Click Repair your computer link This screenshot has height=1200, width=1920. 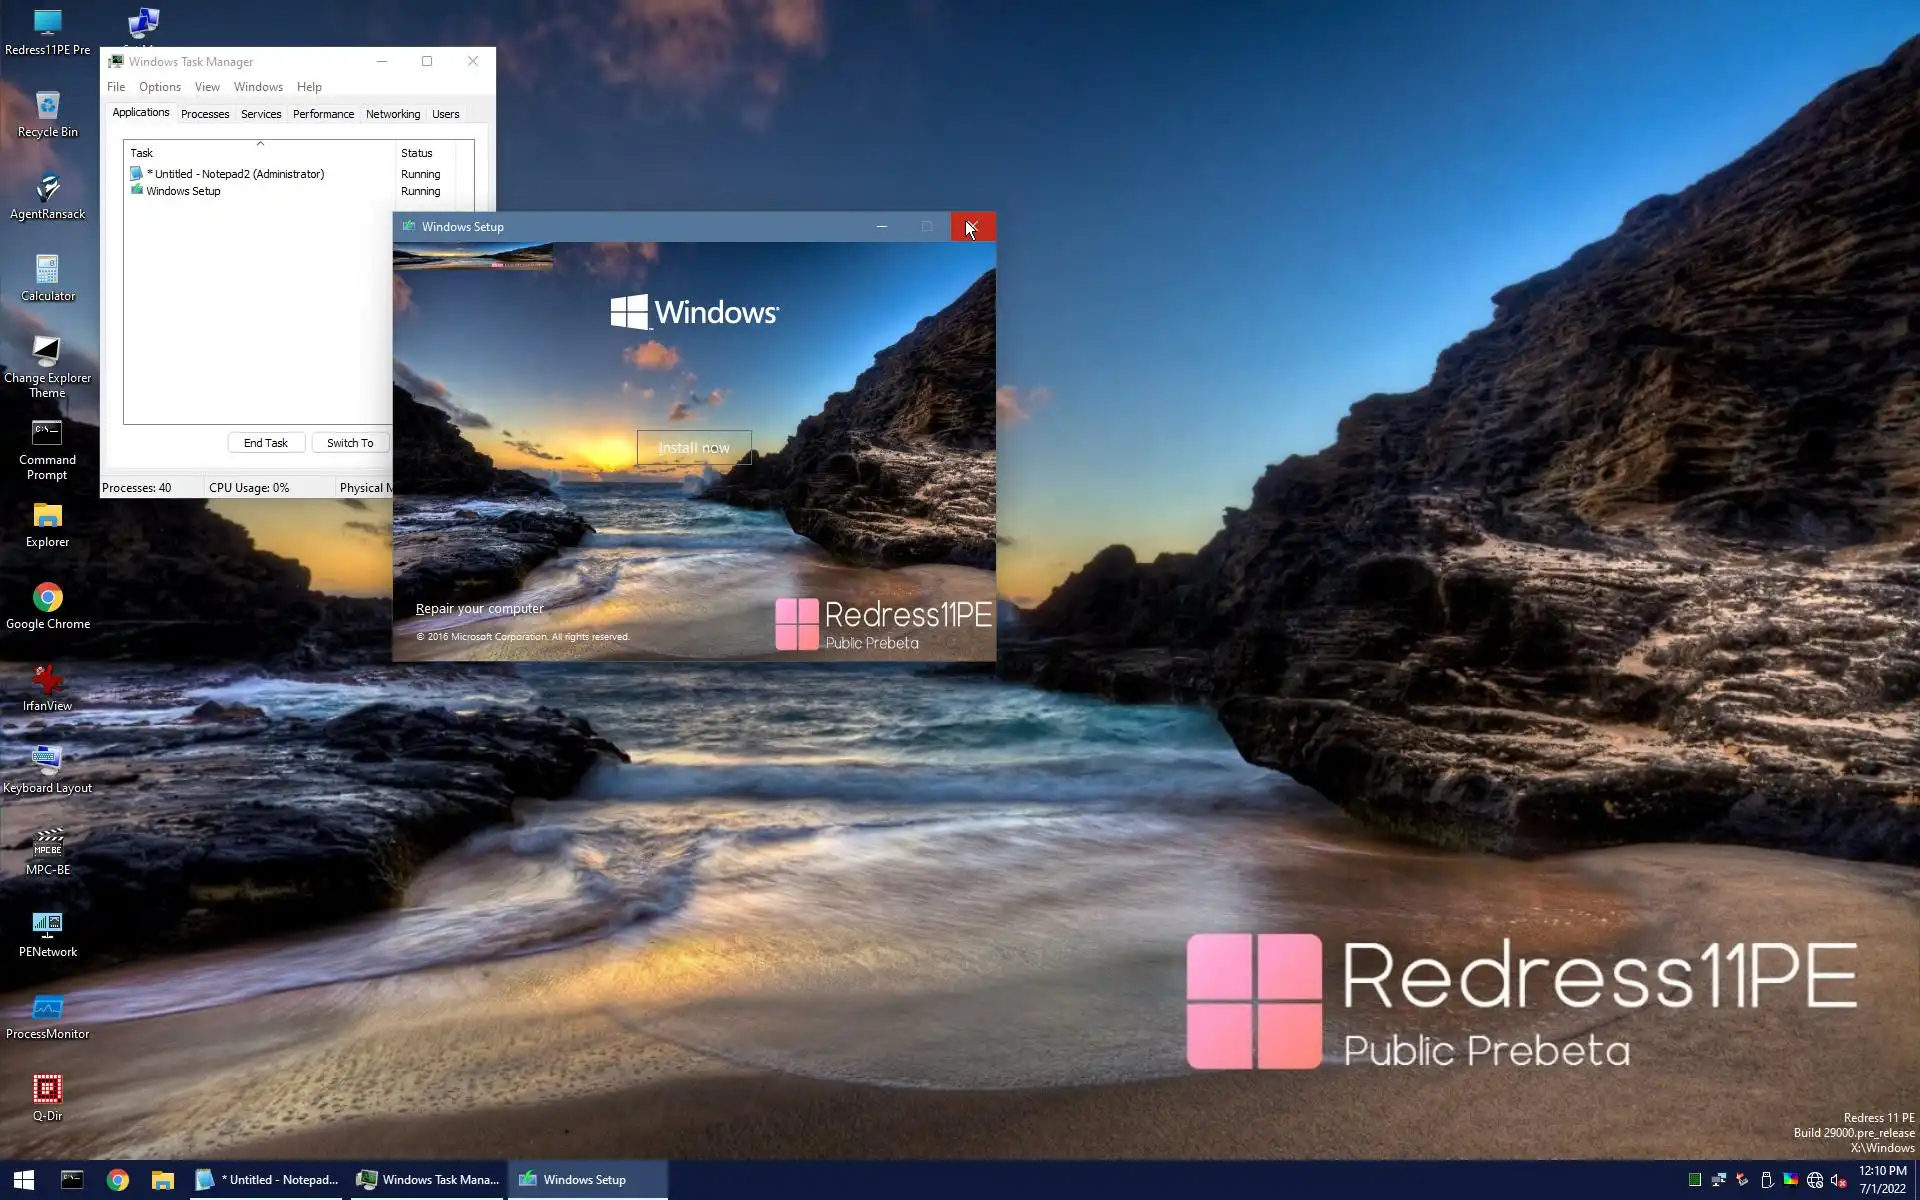(480, 608)
